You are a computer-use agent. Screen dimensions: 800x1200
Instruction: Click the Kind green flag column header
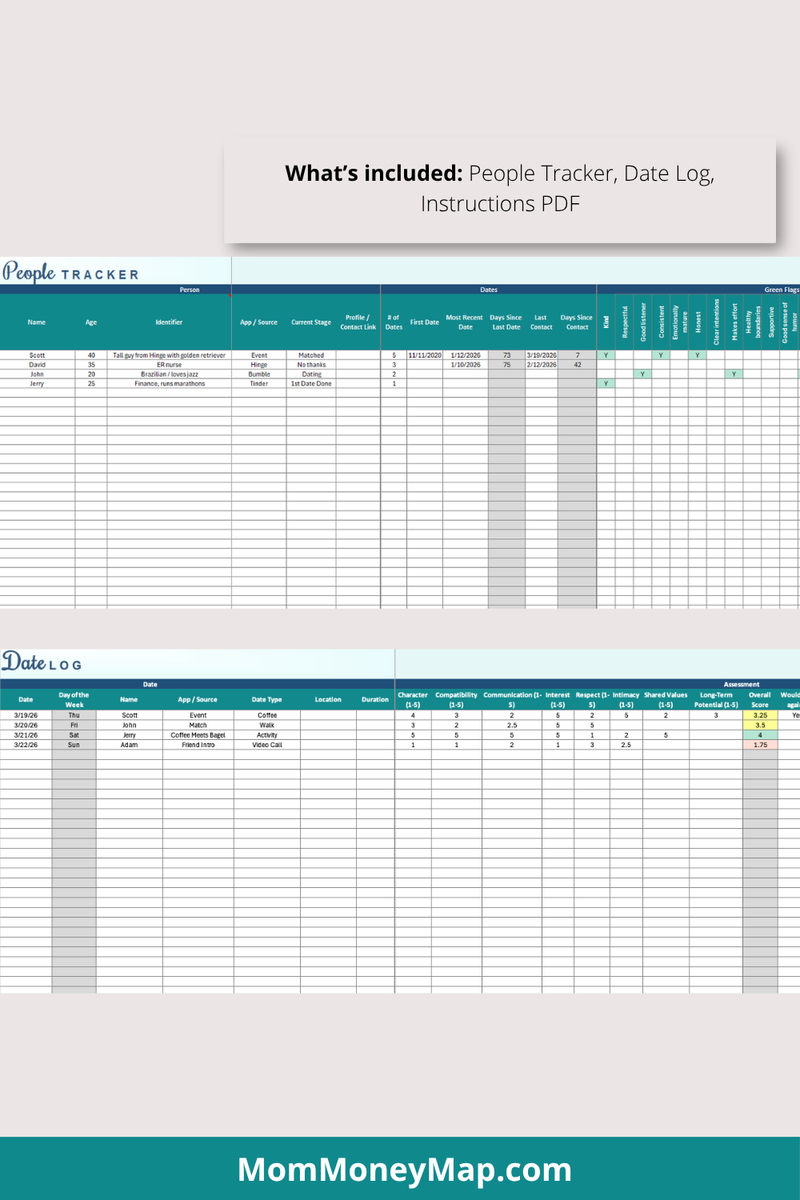coord(606,322)
